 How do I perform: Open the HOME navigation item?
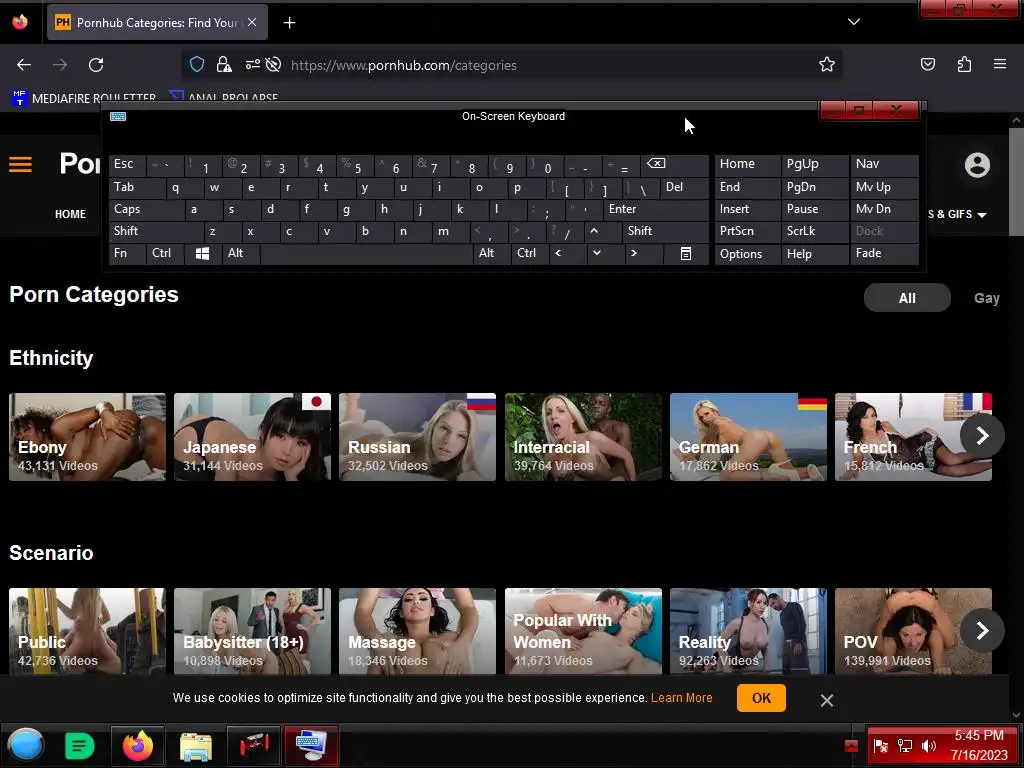pyautogui.click(x=71, y=214)
